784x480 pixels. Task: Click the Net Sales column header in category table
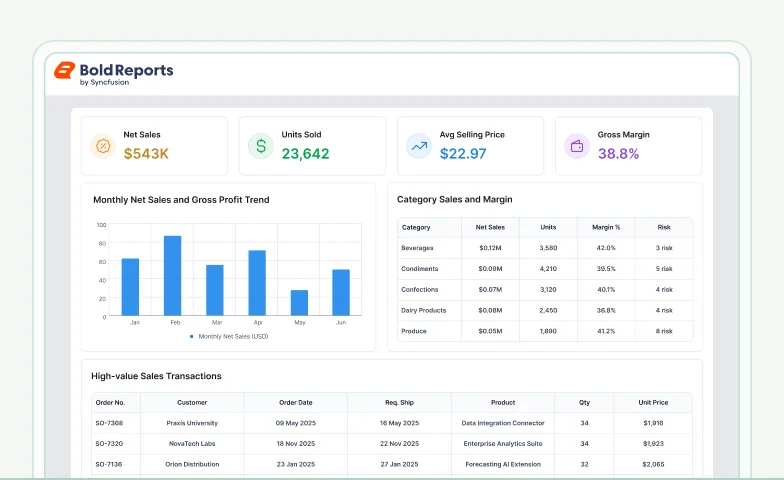(x=490, y=227)
